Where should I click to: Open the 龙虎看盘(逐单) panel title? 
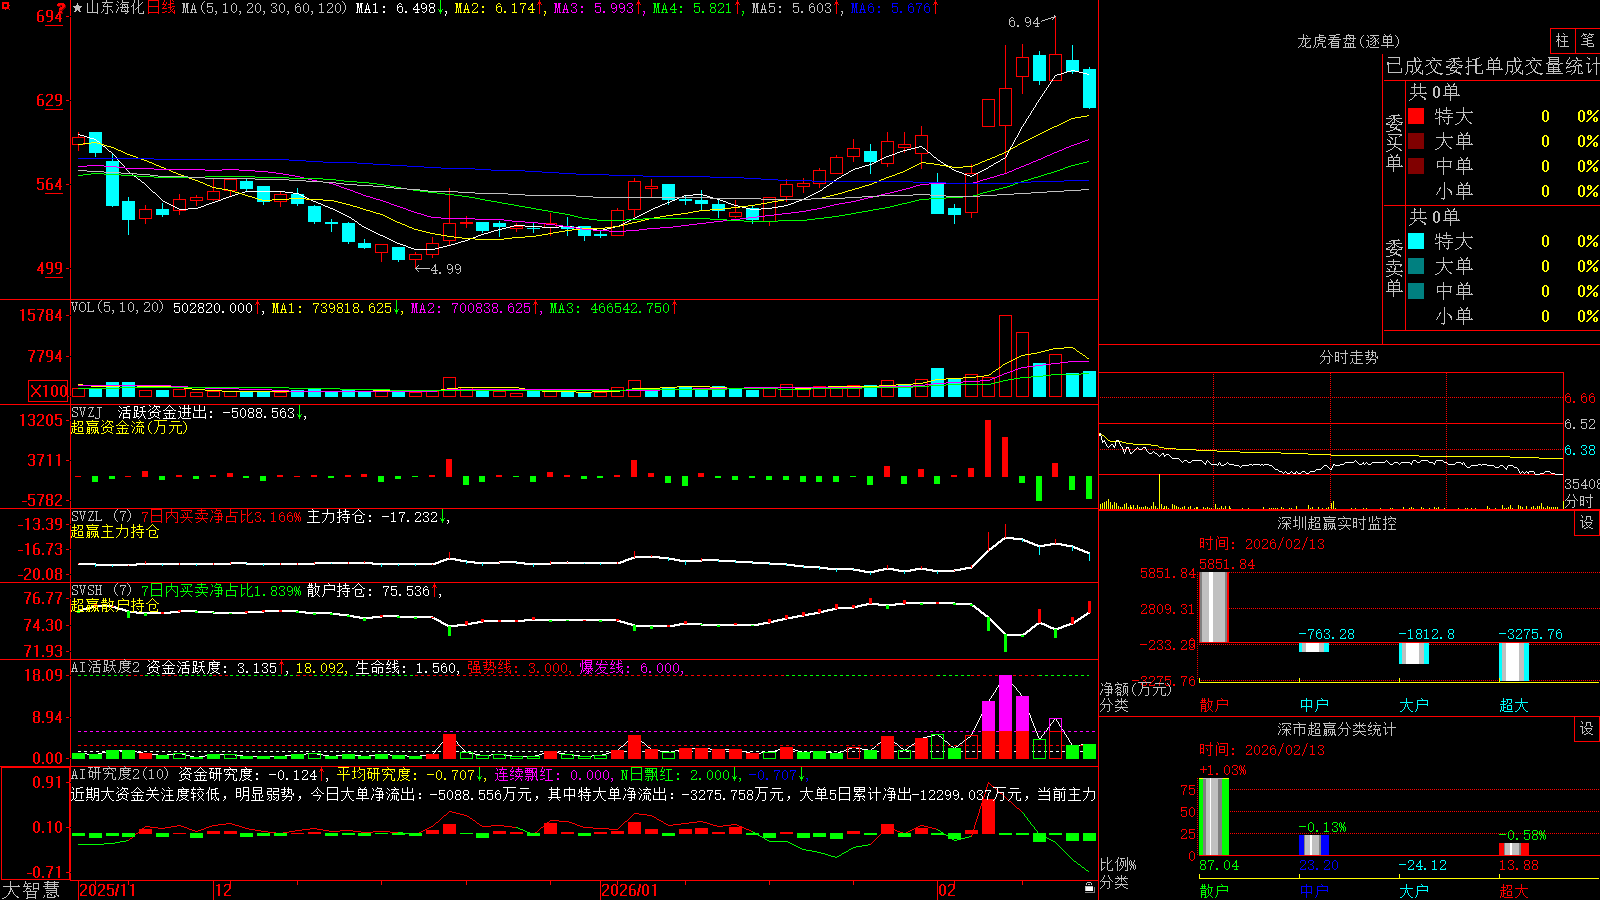click(x=1349, y=41)
